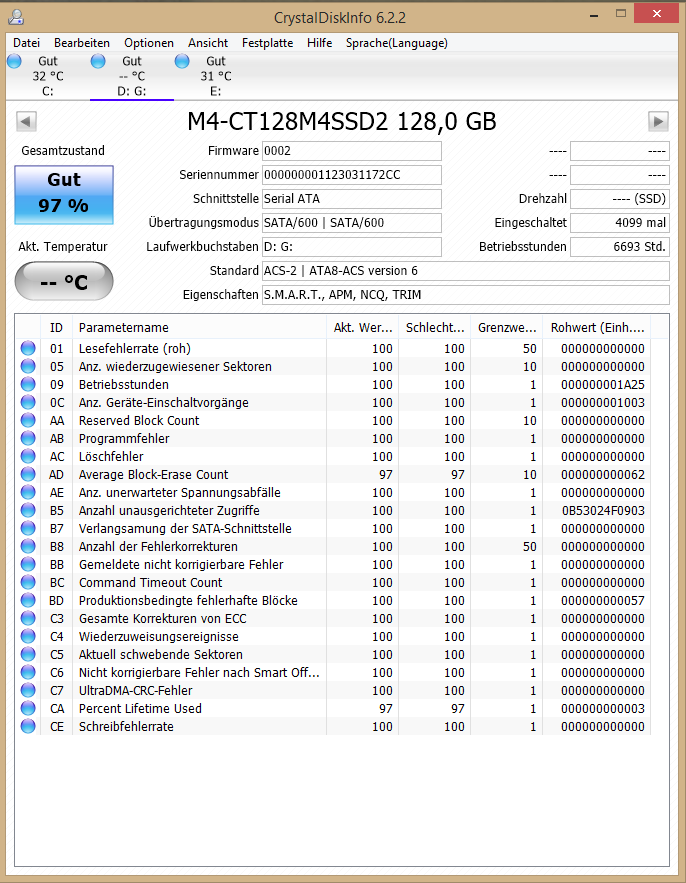This screenshot has width=686, height=883.
Task: Click status icon of row BD
Action: 28,601
